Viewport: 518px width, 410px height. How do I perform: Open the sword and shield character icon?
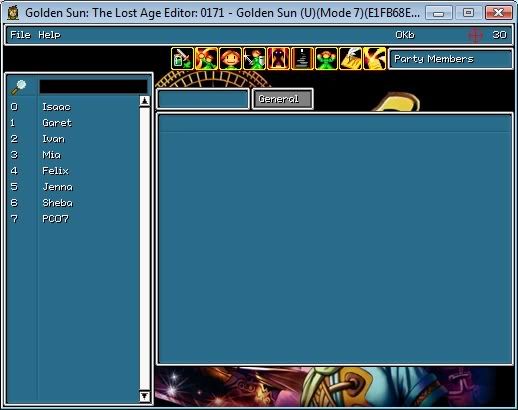click(254, 58)
